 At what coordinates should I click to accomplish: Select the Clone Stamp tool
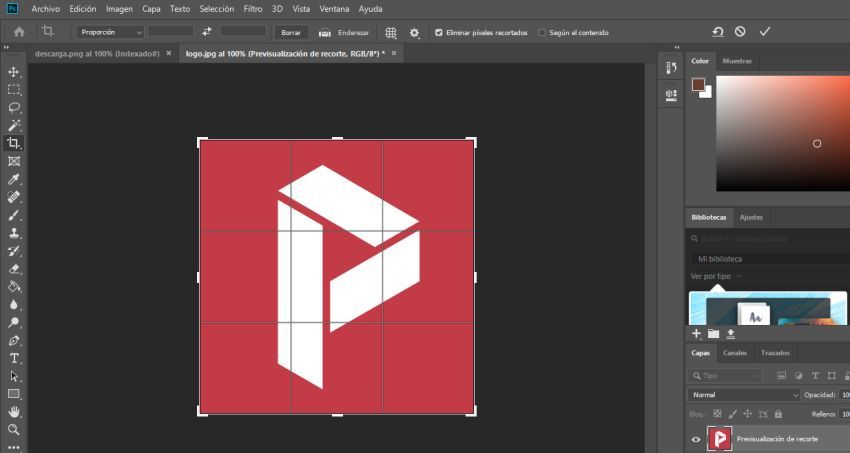click(14, 233)
